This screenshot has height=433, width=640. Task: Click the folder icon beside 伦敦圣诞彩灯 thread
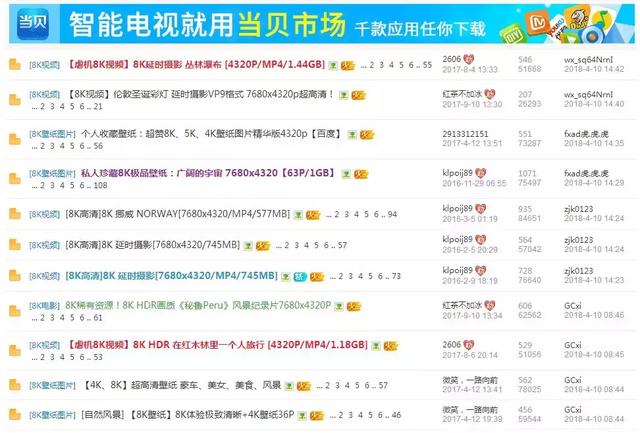point(15,100)
